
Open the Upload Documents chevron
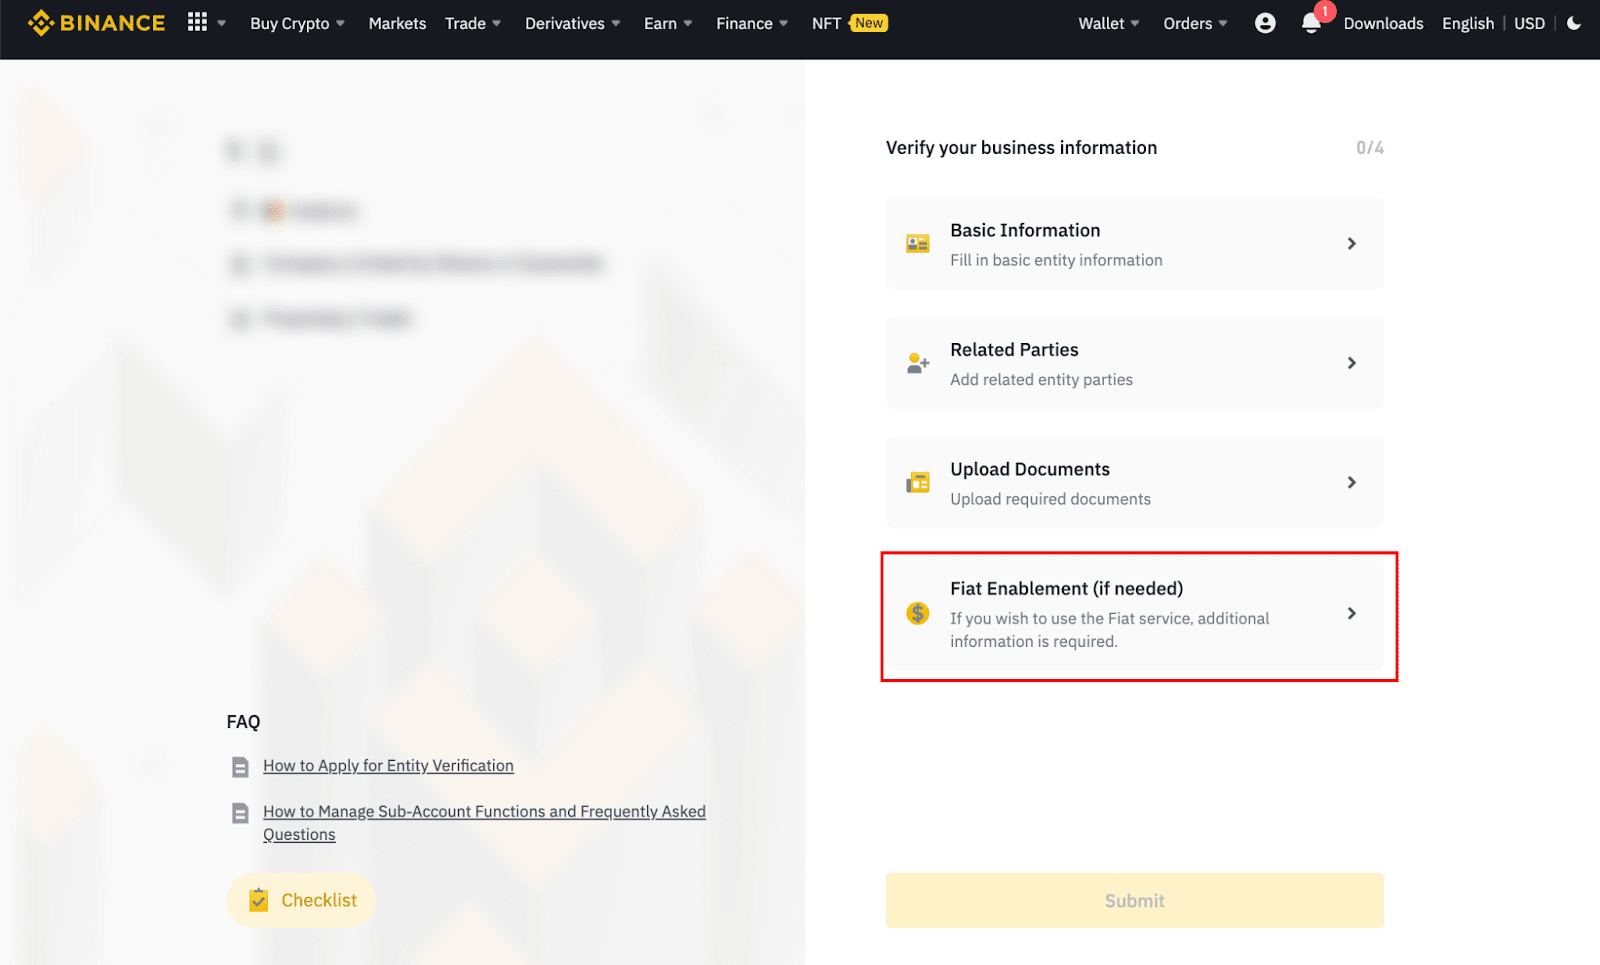pos(1351,483)
